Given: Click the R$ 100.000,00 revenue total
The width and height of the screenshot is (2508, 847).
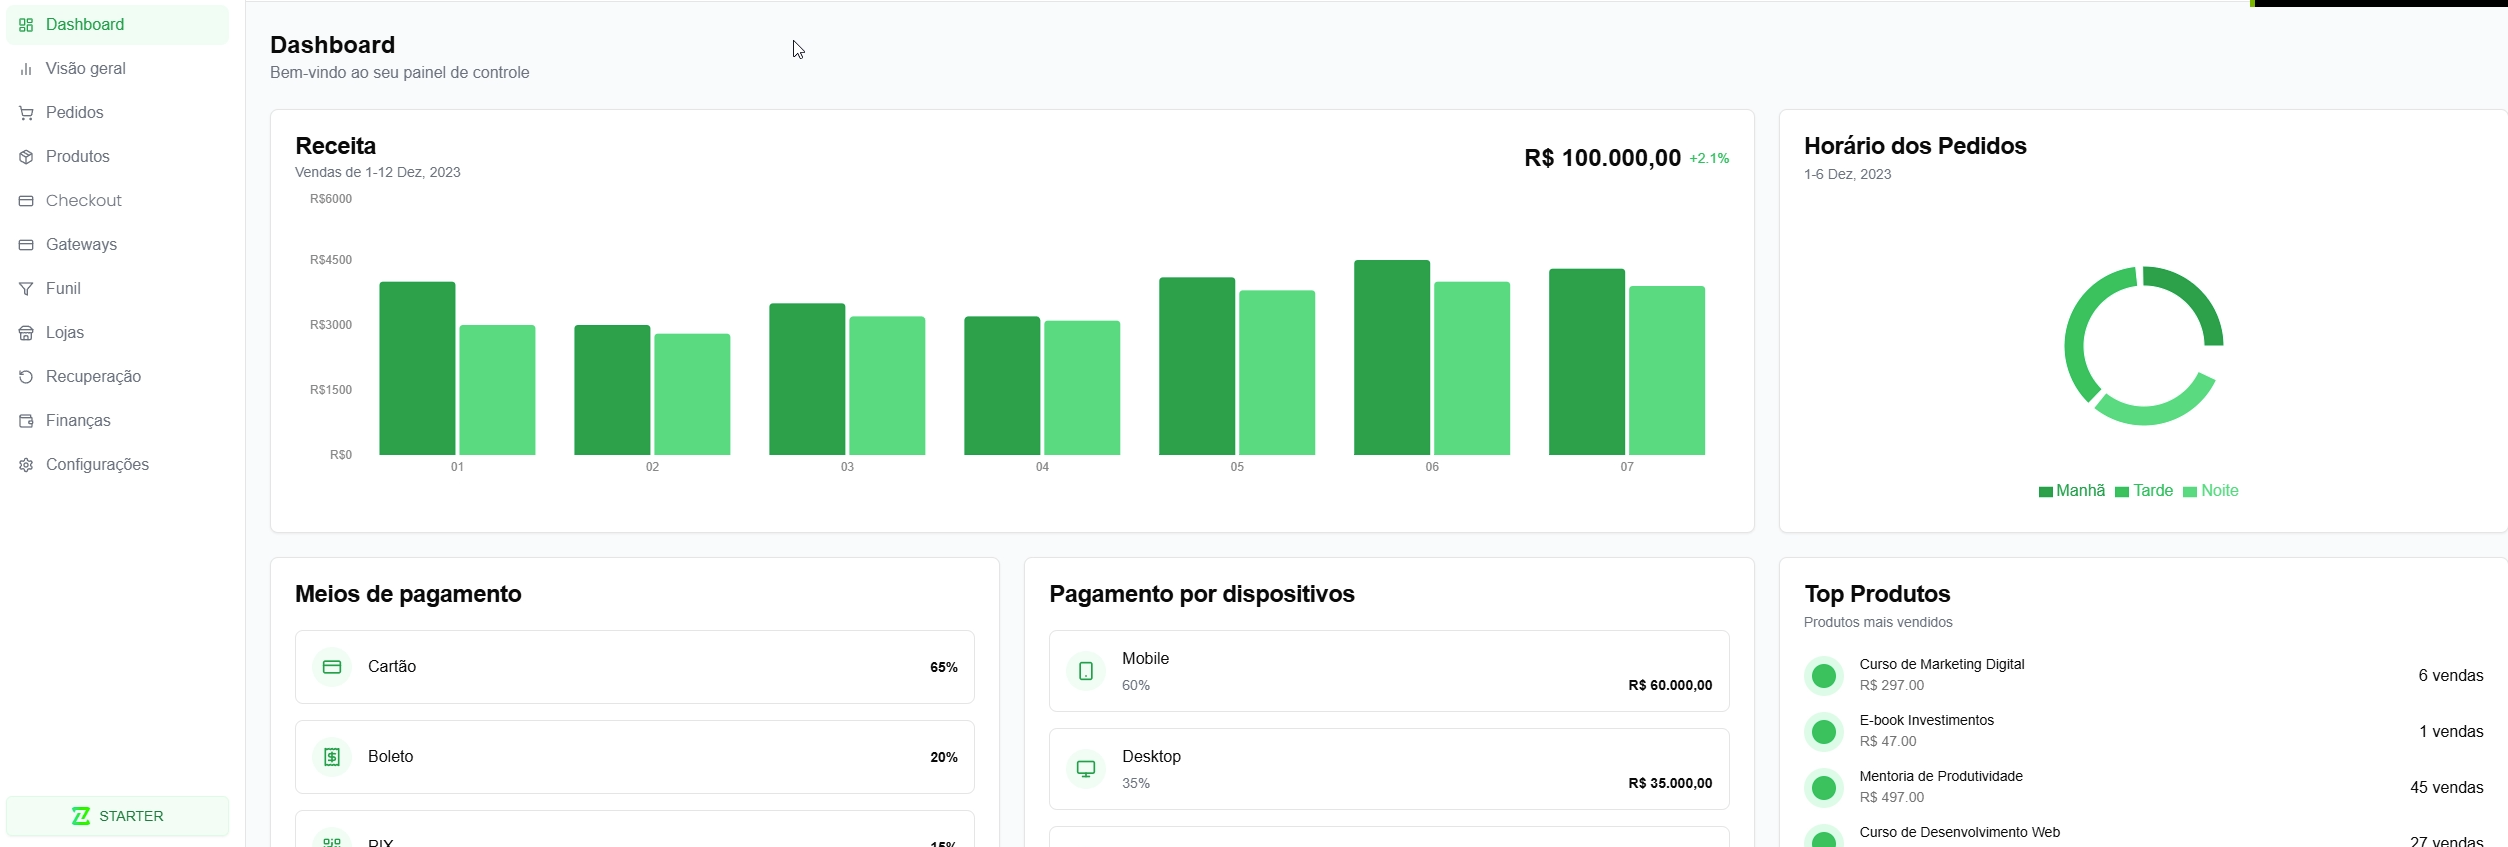Looking at the screenshot, I should pyautogui.click(x=1602, y=158).
